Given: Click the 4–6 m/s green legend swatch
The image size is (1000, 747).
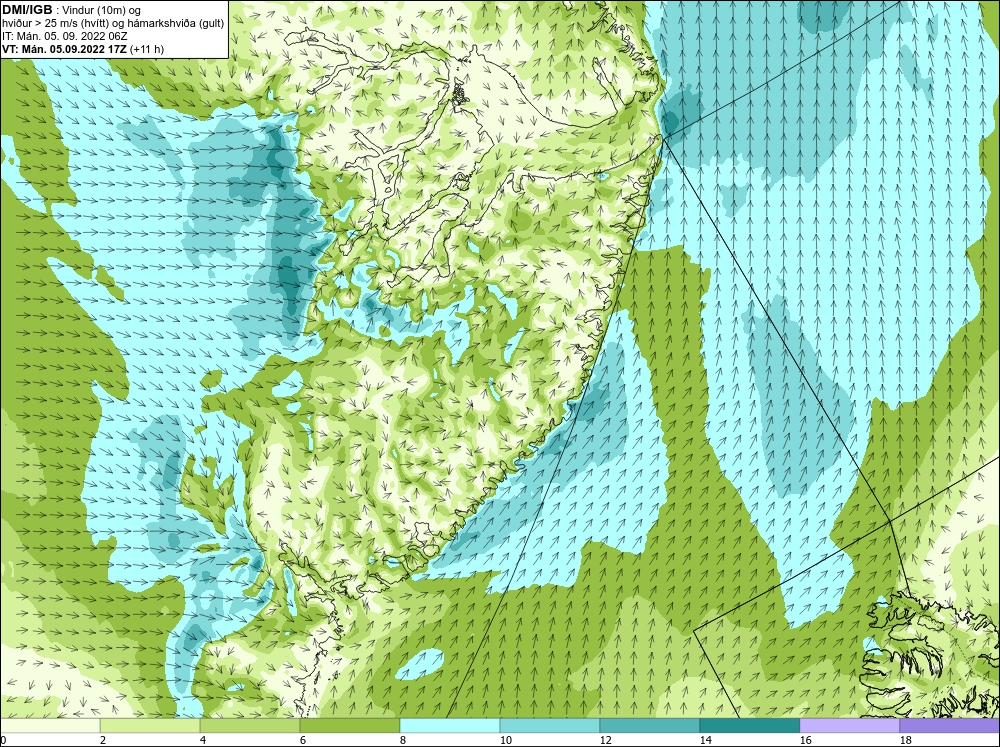Looking at the screenshot, I should coord(250,725).
